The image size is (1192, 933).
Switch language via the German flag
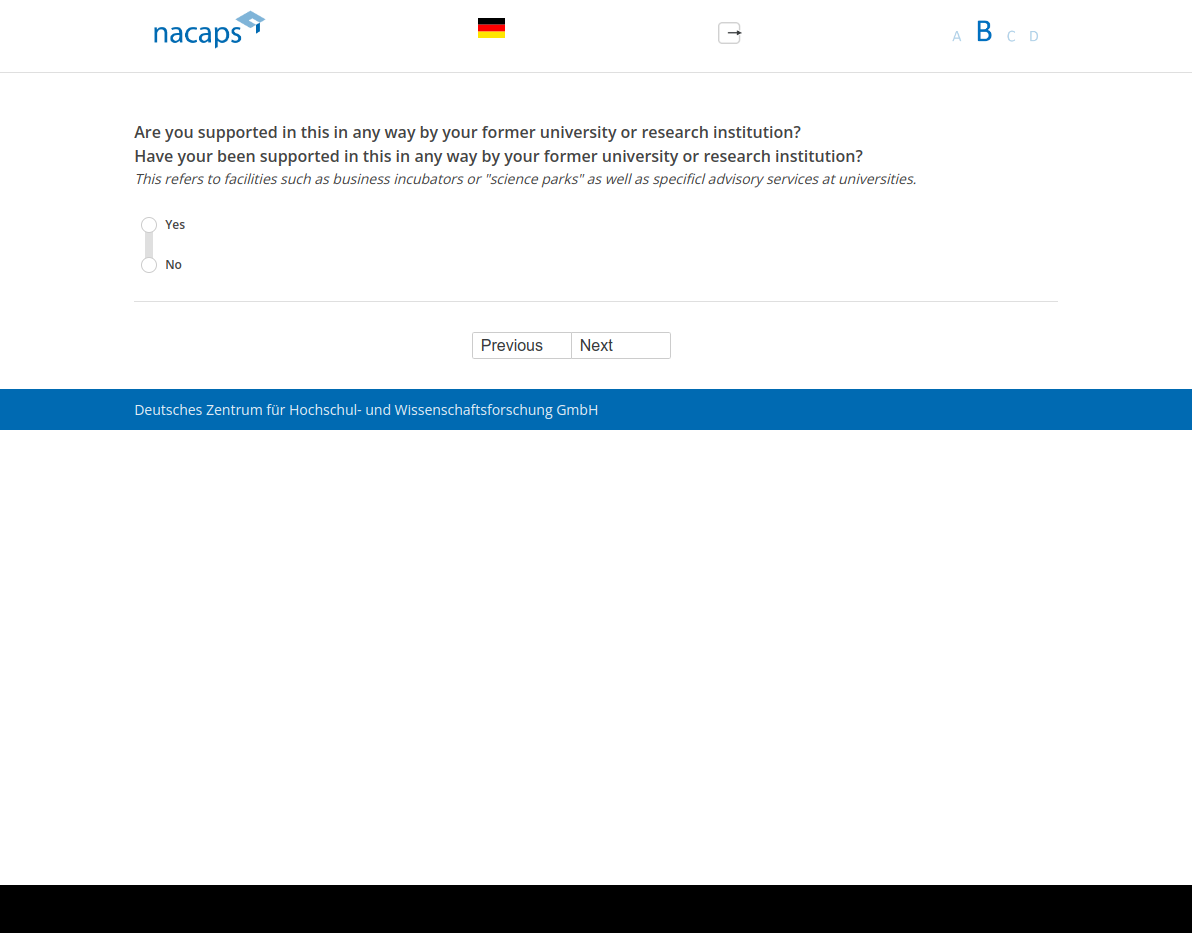point(491,28)
